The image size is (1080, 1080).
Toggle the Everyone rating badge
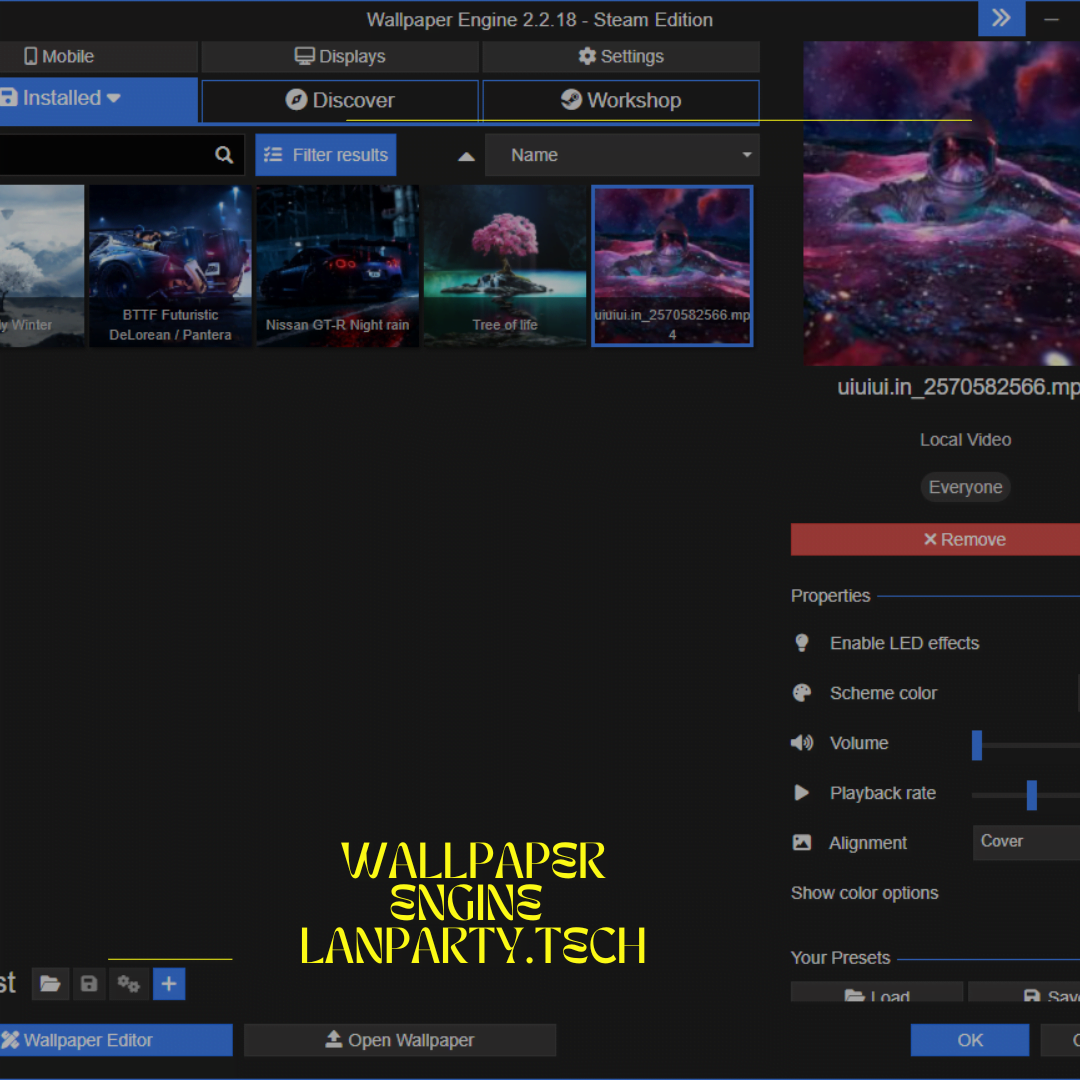coord(965,487)
